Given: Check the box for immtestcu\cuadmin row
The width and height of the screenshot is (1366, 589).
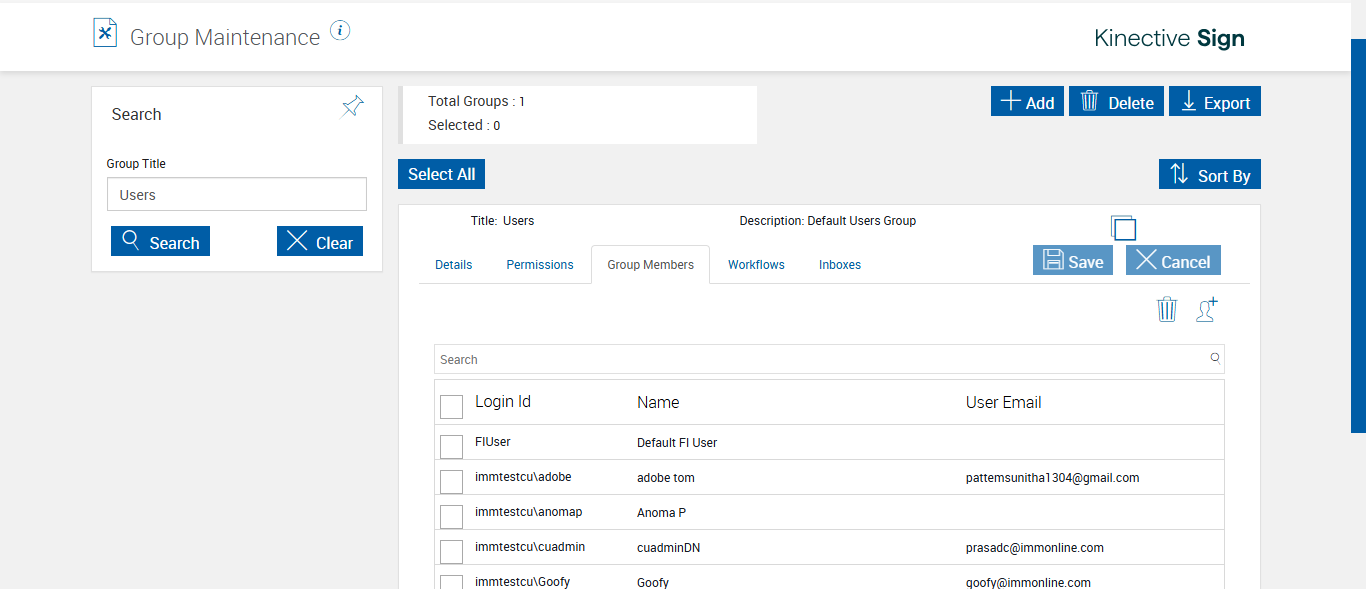Looking at the screenshot, I should coord(452,551).
